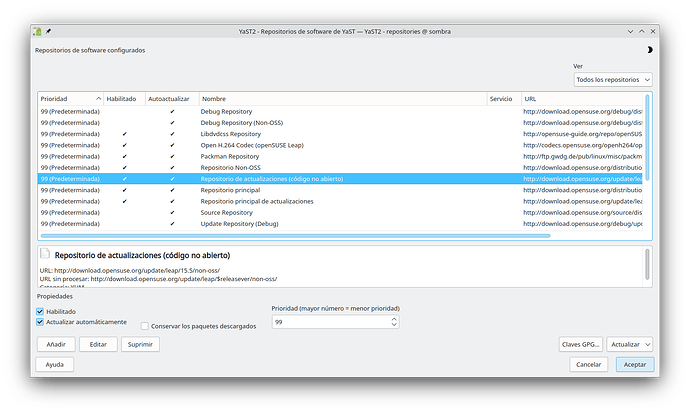Select the Repositorio Non-OSS row
Image resolution: width=690 pixels, height=413 pixels.
tap(340, 168)
